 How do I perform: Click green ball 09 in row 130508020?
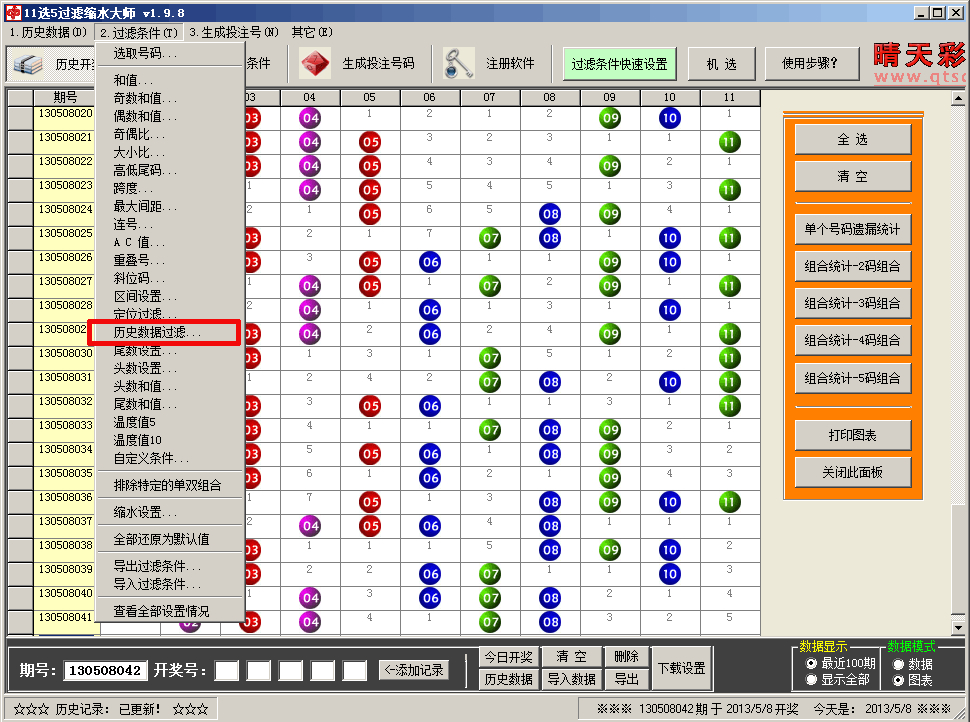point(610,118)
